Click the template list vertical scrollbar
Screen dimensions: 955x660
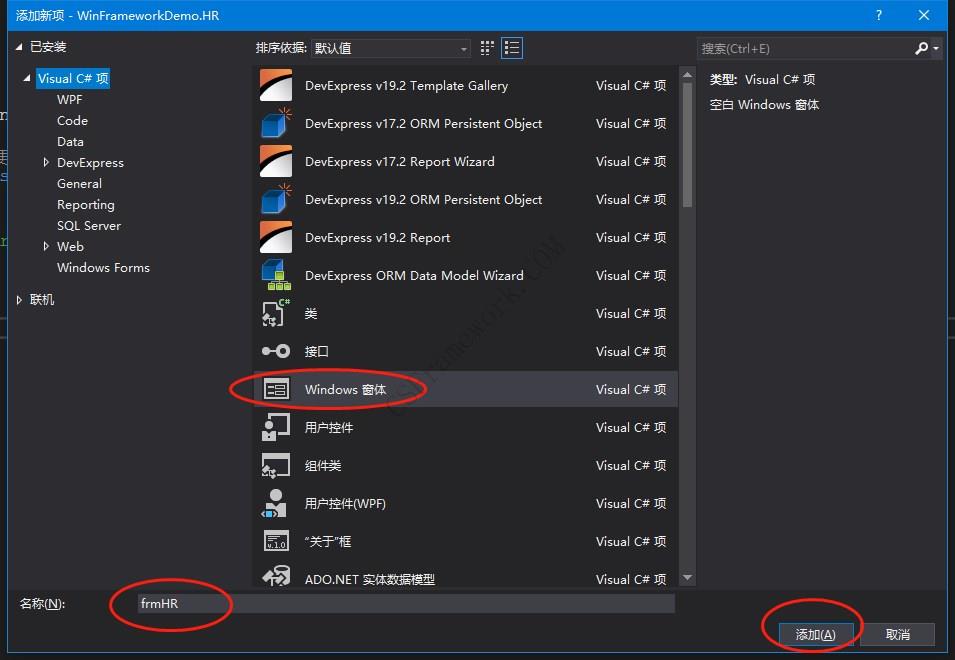tap(686, 140)
